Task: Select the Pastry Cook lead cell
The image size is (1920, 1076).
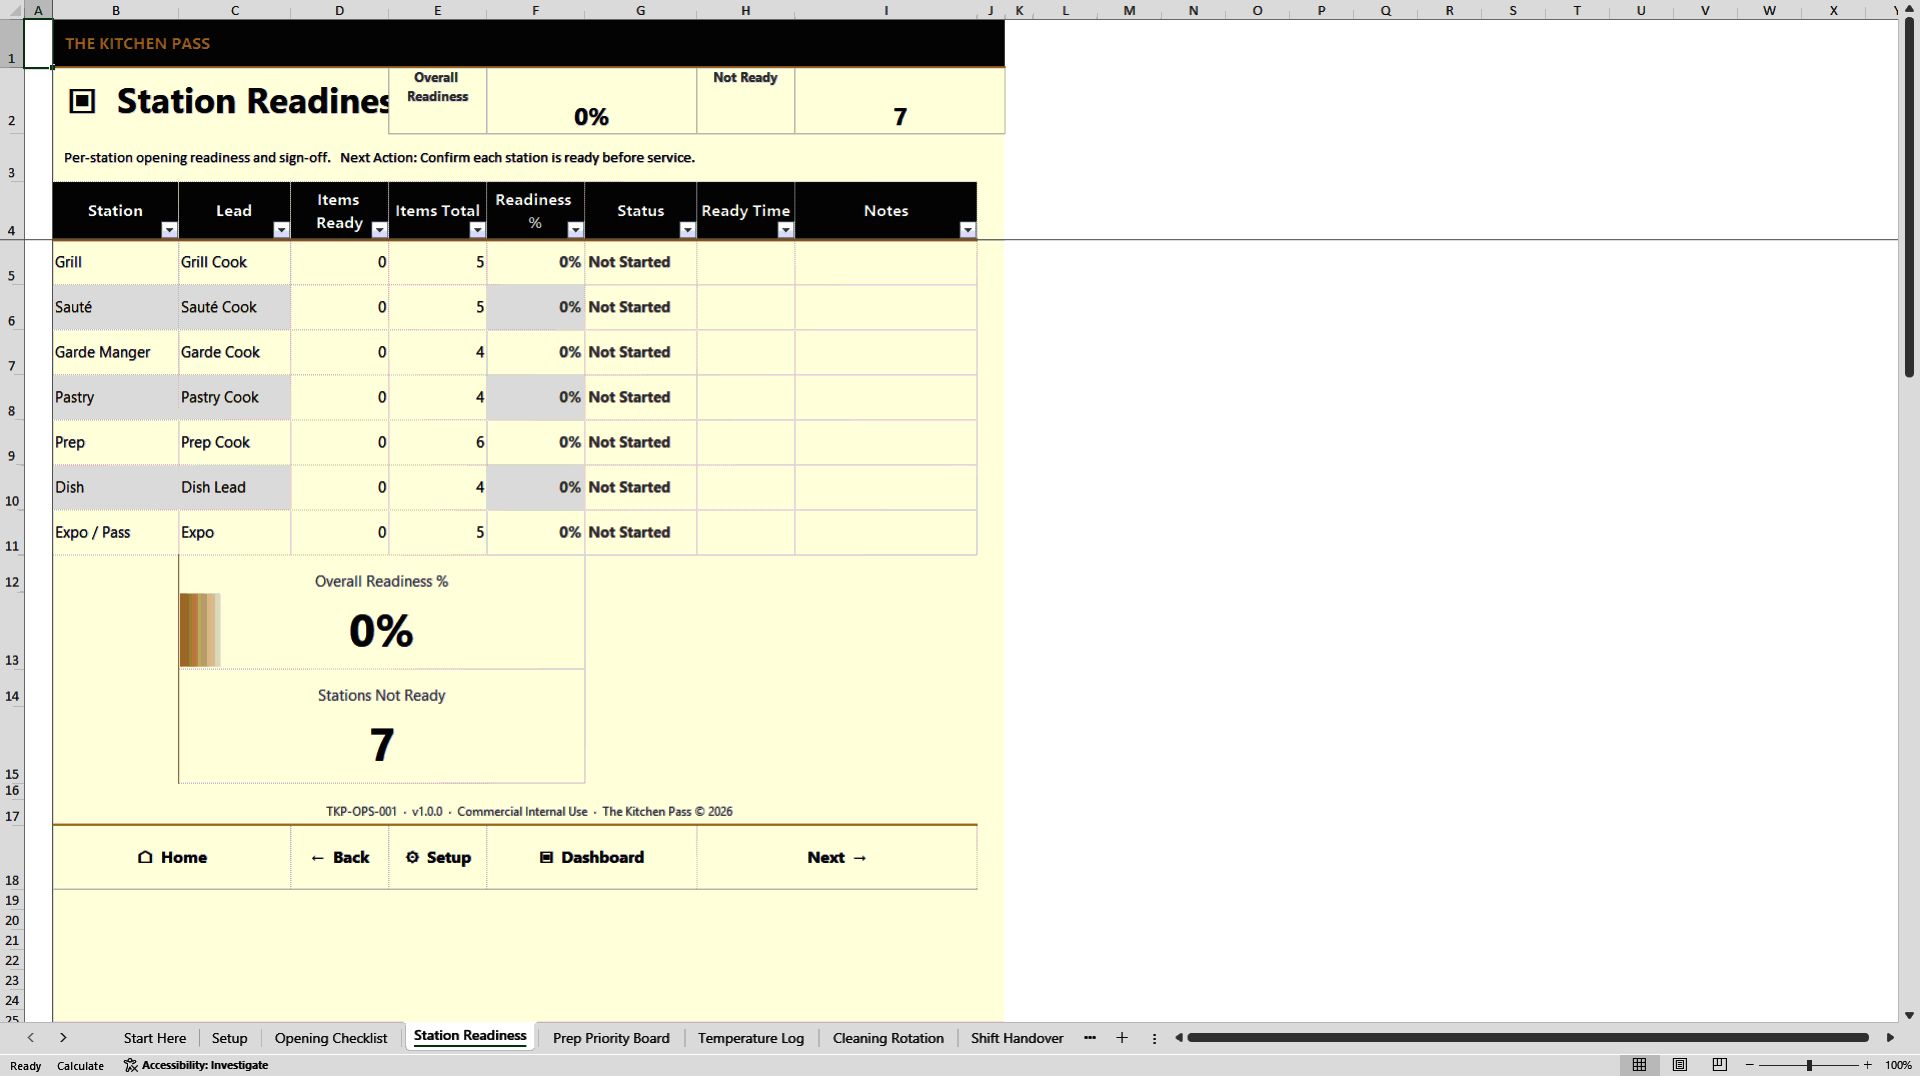Action: pos(234,397)
